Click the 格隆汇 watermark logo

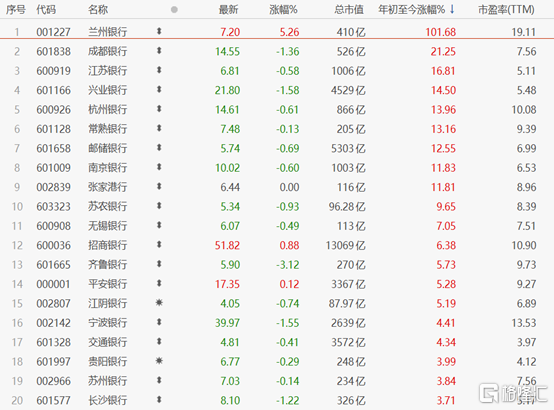513,393
